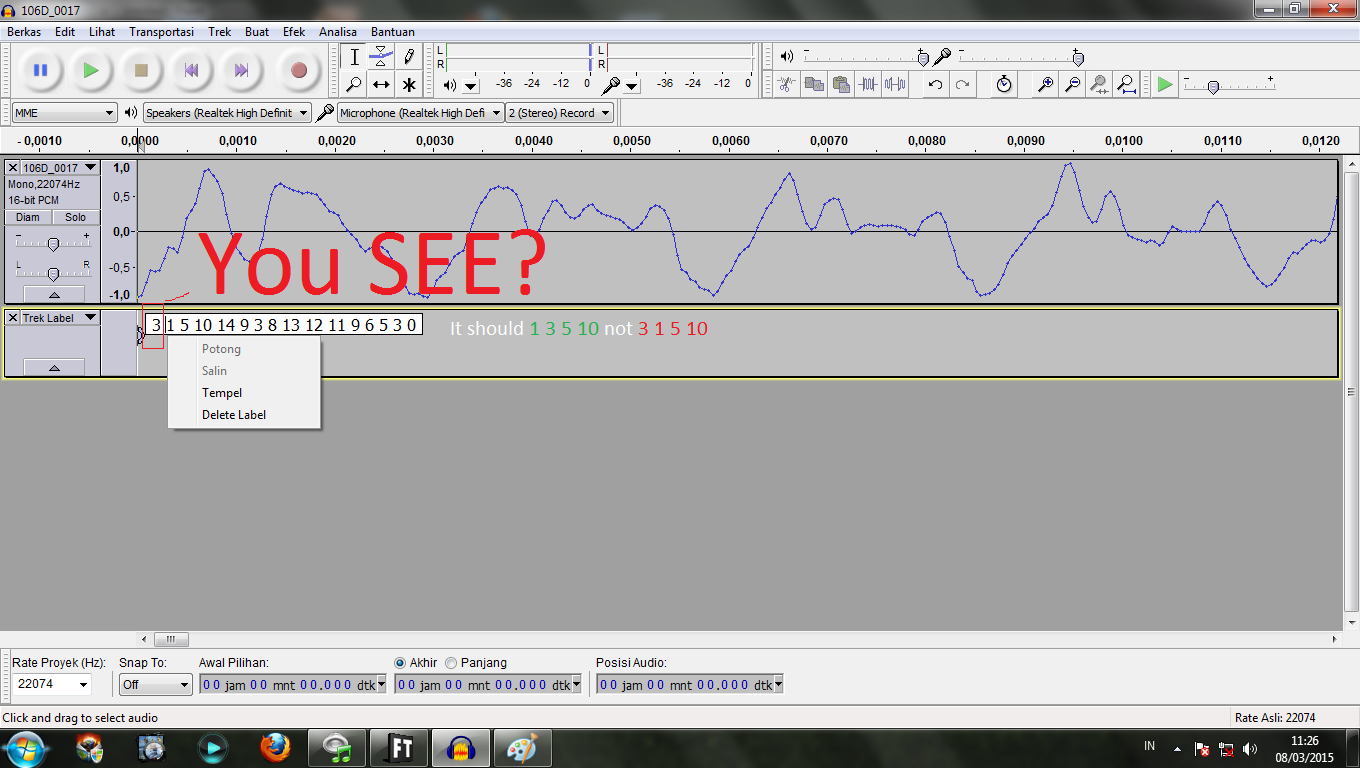1360x768 pixels.
Task: Click the Record button
Action: (x=298, y=70)
